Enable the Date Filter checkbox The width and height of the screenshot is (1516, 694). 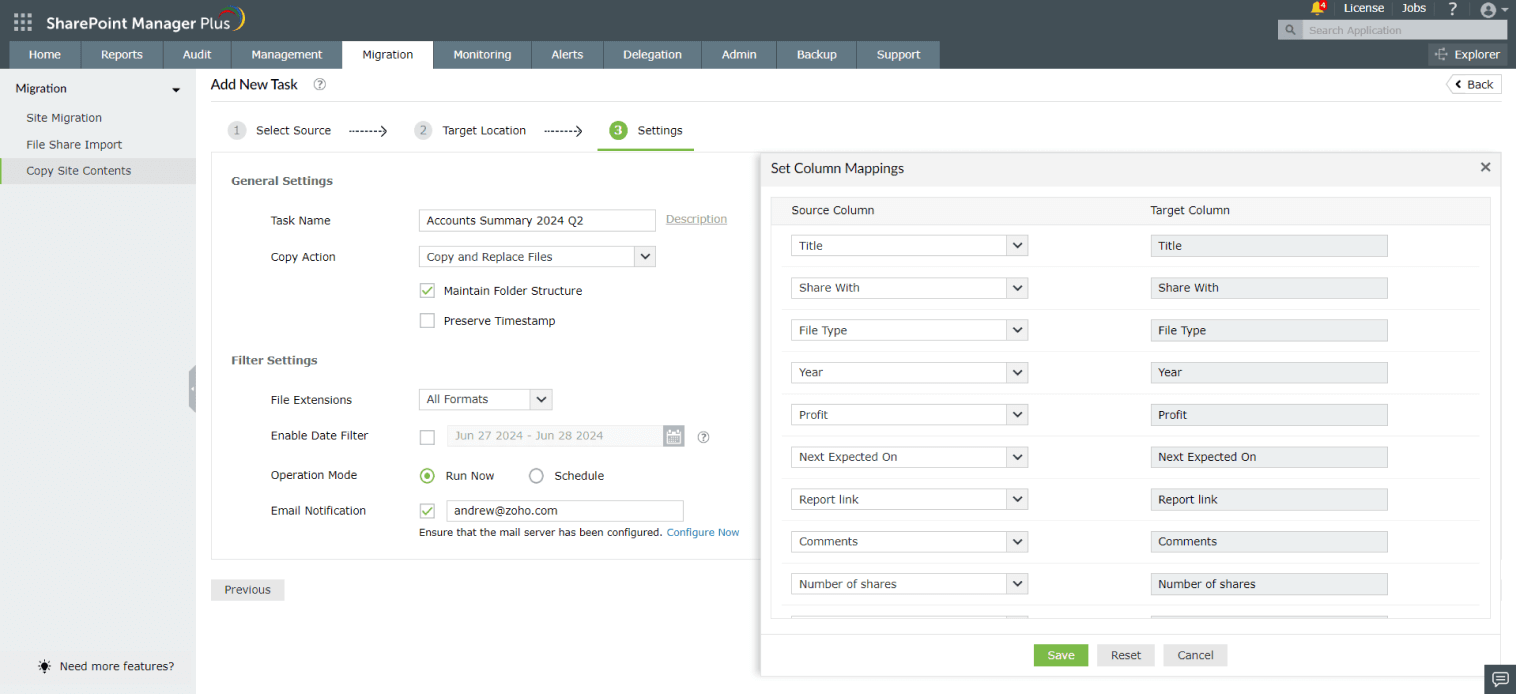pyautogui.click(x=427, y=437)
